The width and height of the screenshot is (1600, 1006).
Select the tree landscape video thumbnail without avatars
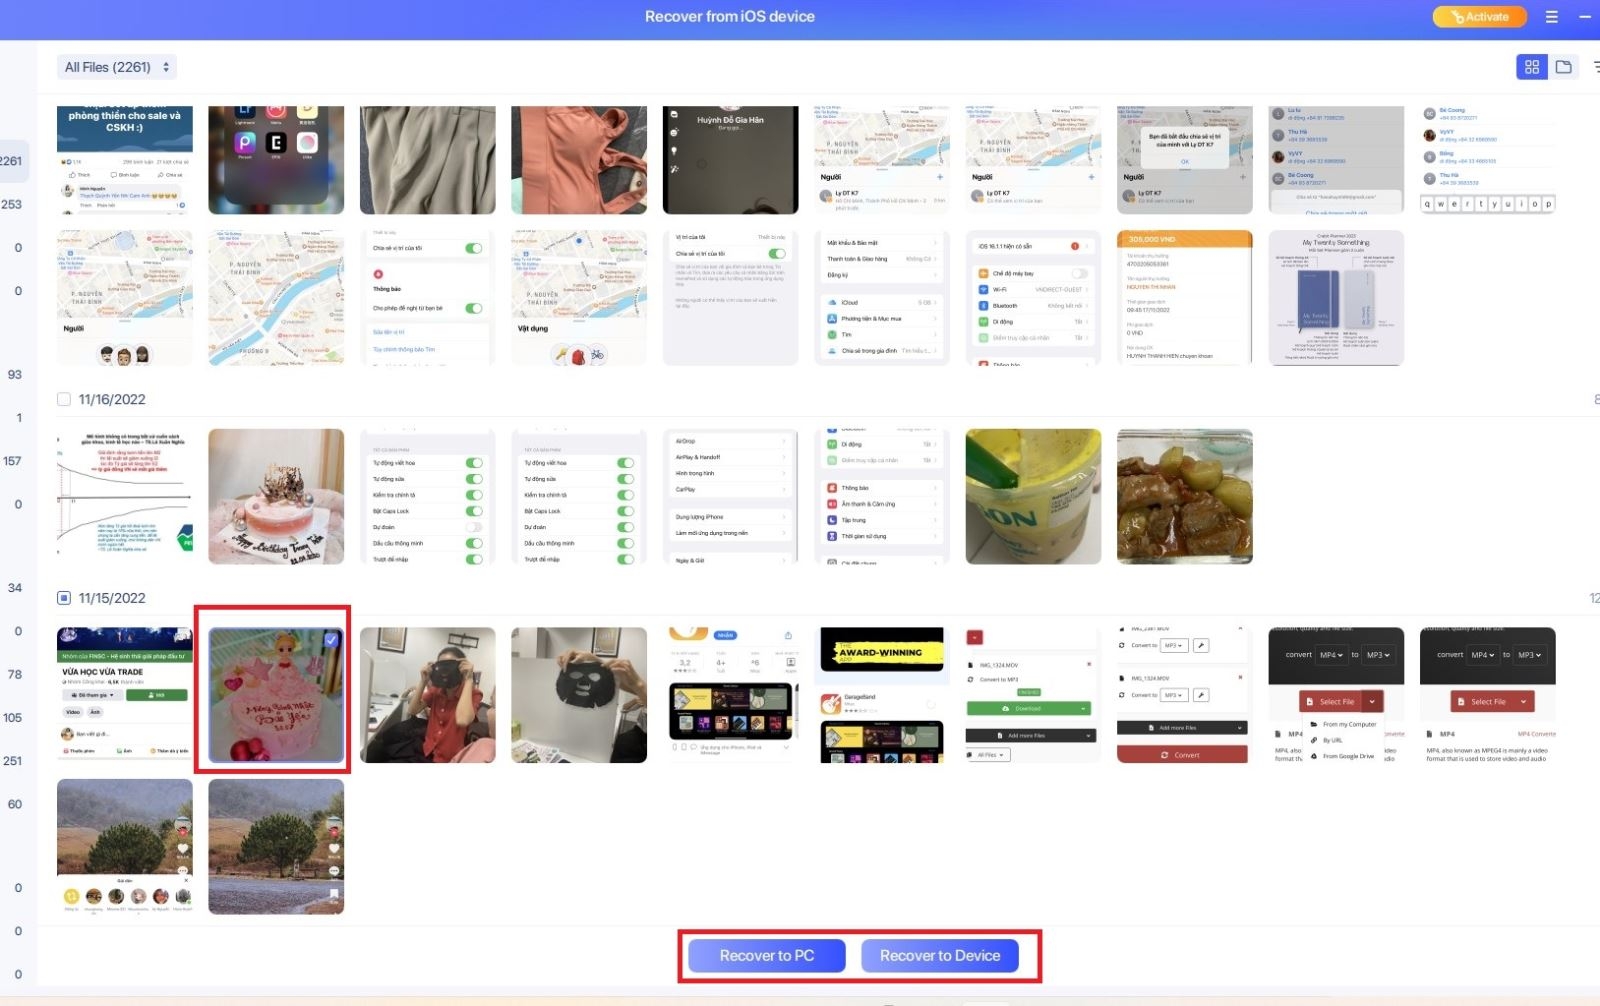click(276, 847)
